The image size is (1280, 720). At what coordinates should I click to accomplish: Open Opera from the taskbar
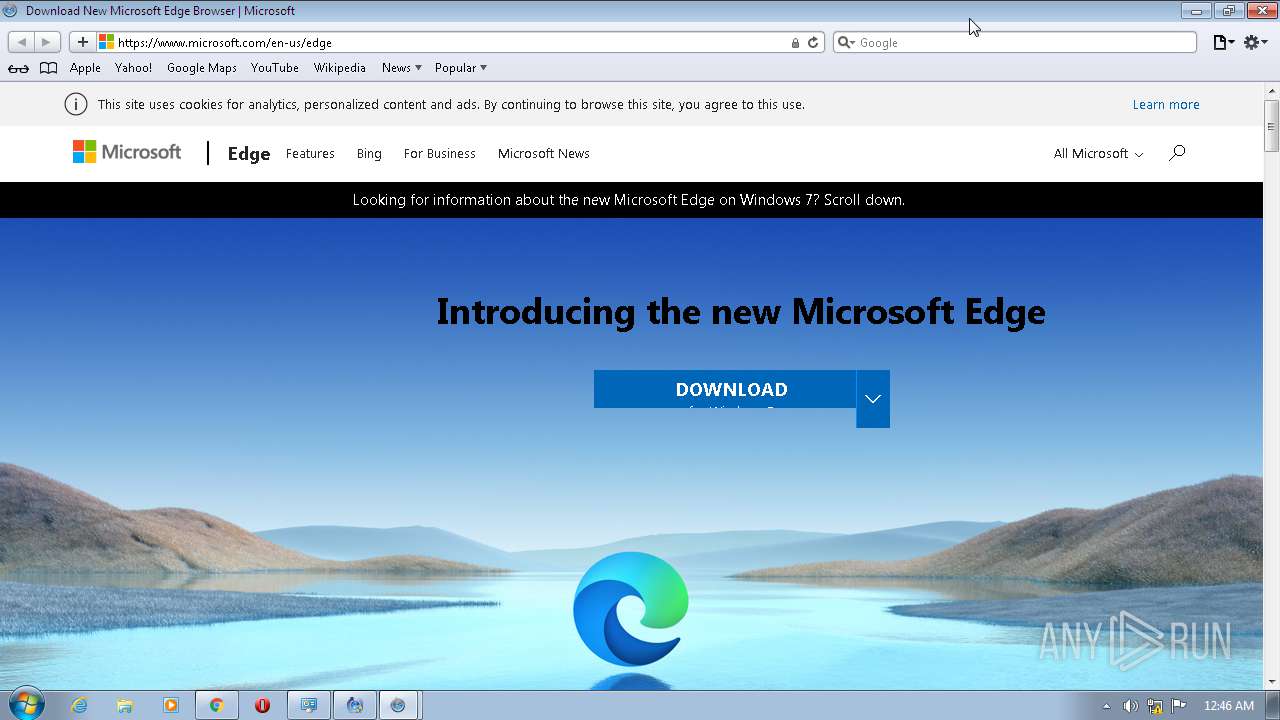[x=262, y=705]
